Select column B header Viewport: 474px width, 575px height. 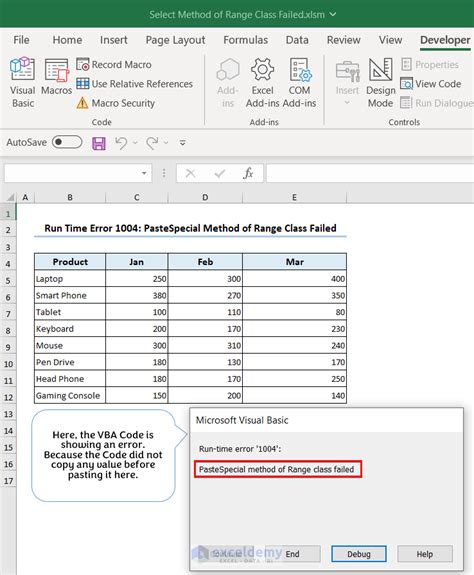click(x=70, y=197)
